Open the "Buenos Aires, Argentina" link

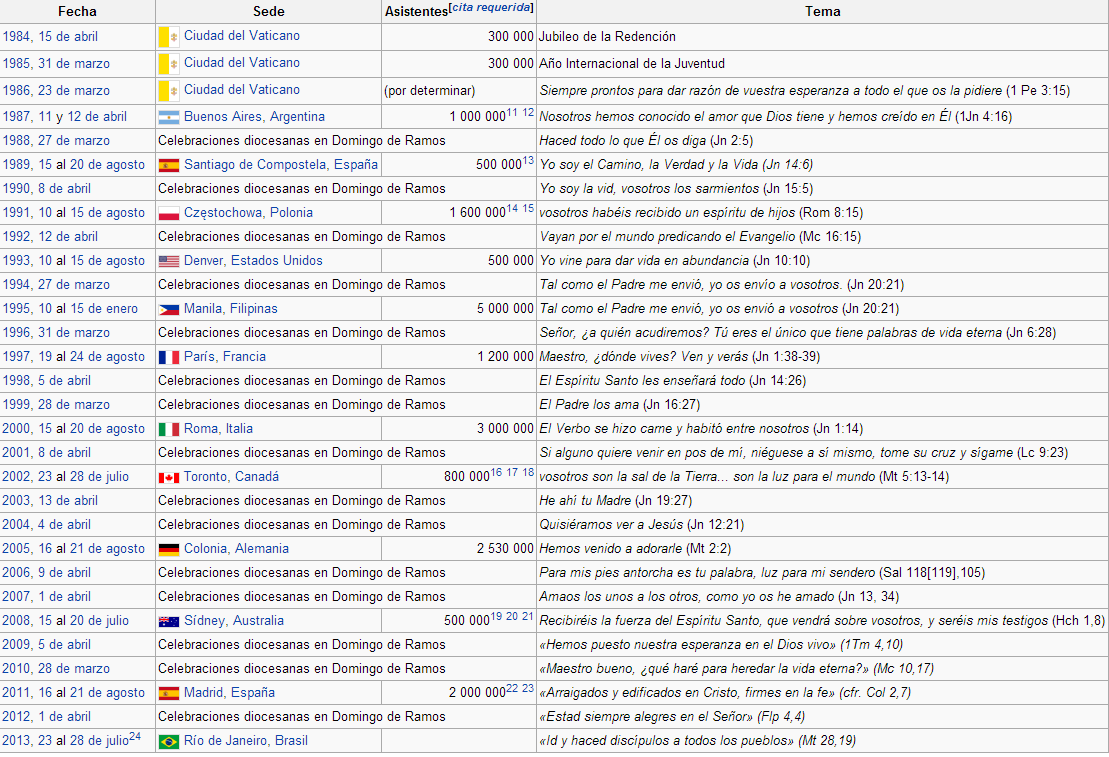pyautogui.click(x=255, y=117)
